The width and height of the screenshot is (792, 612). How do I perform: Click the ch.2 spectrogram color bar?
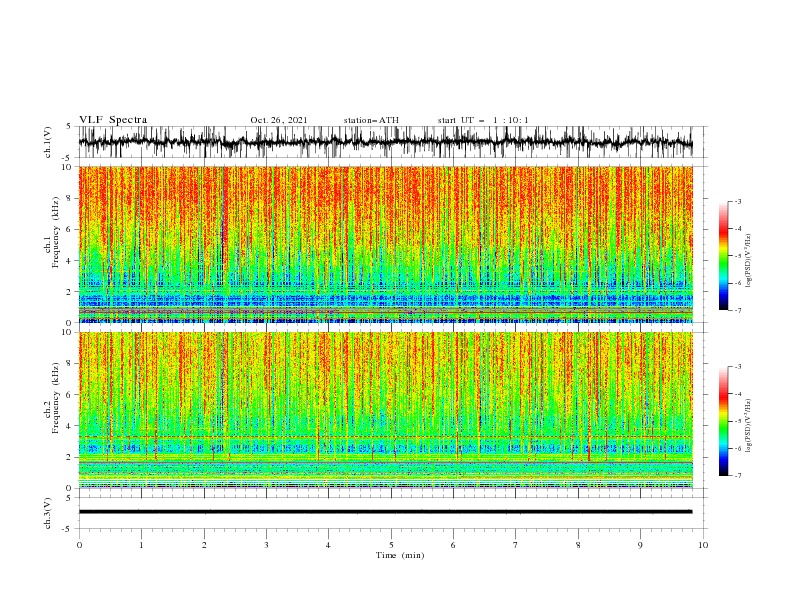[x=723, y=421]
